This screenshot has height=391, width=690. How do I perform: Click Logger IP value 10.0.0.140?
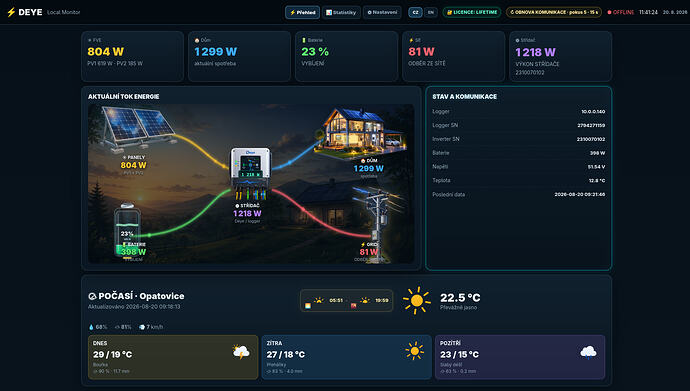(593, 112)
